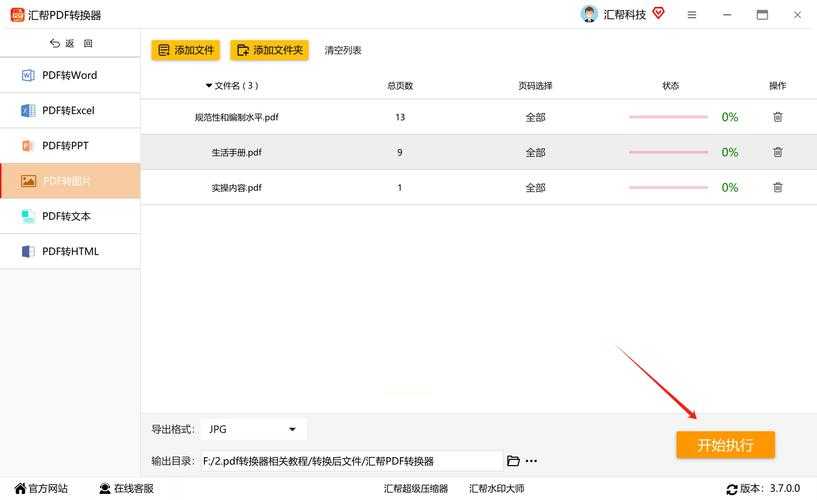Sort list via 文件名 header arrow
817x500 pixels.
[209, 86]
